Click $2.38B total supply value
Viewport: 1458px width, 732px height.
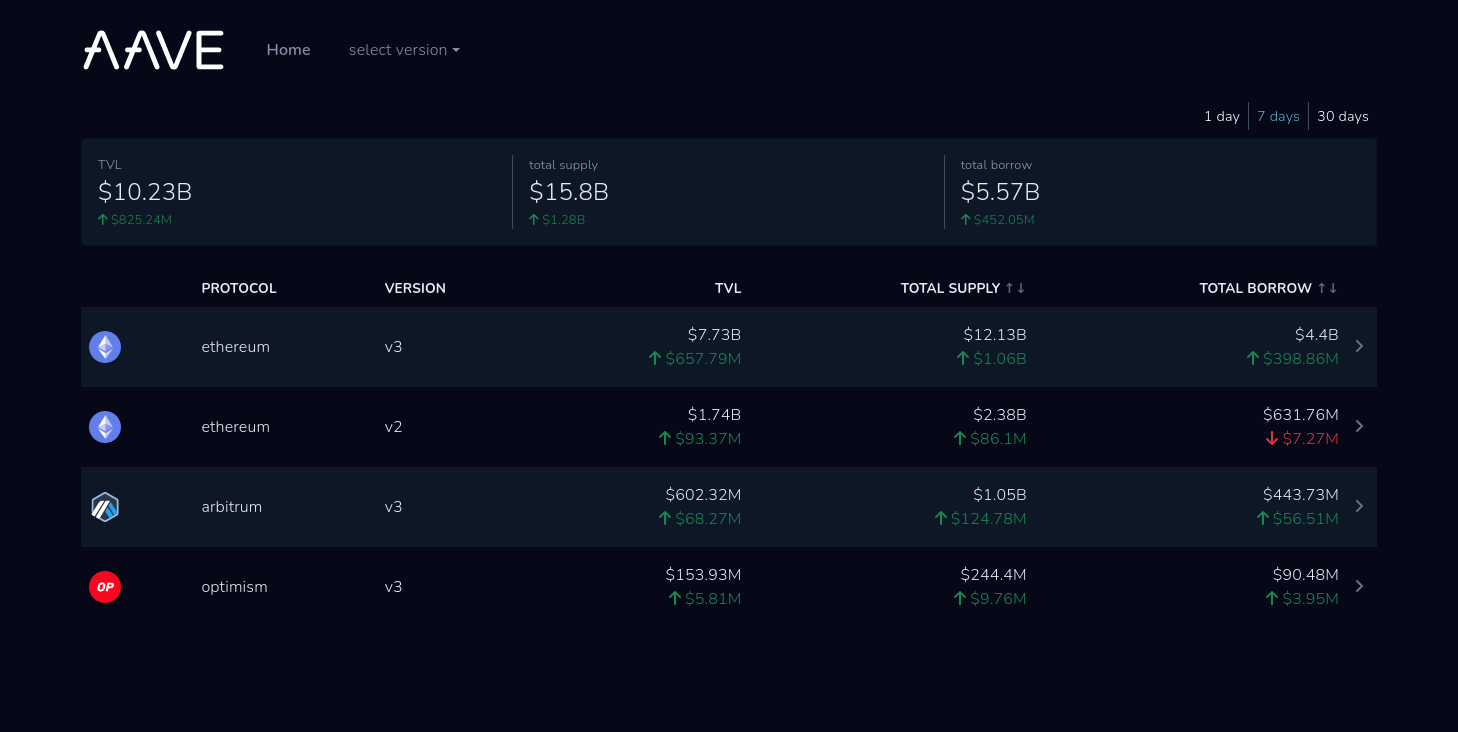[999, 414]
